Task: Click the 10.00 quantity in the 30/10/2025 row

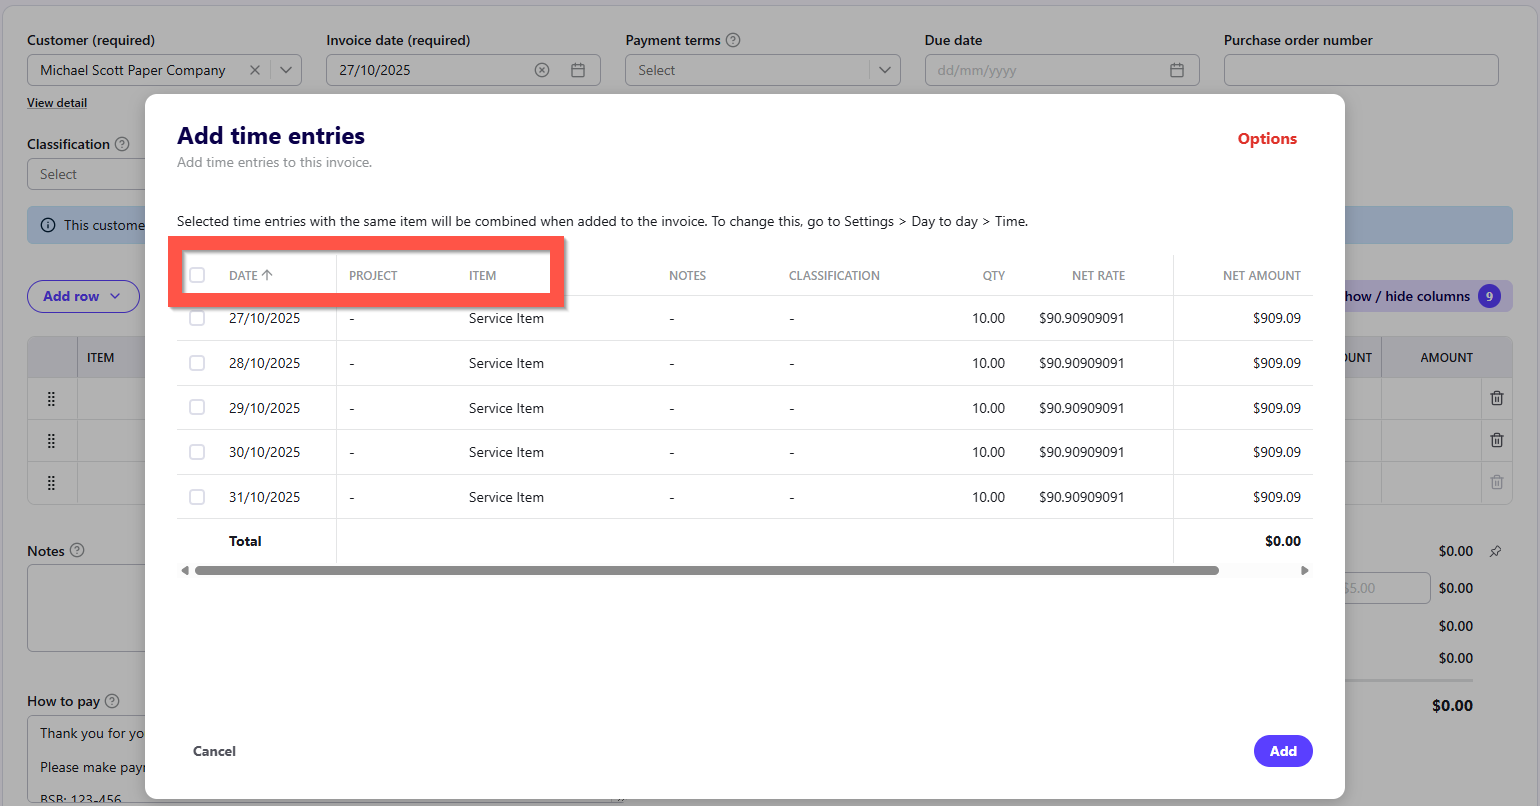Action: pos(988,452)
